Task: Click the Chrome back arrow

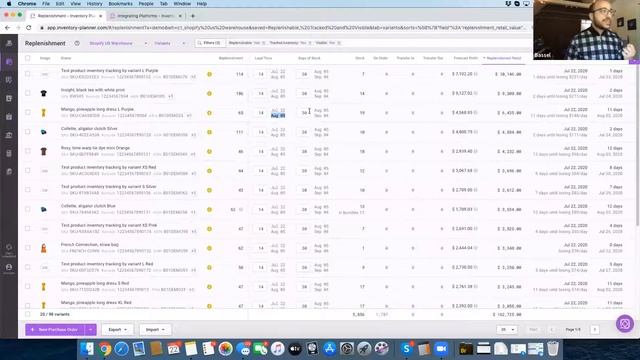Action: [8, 28]
